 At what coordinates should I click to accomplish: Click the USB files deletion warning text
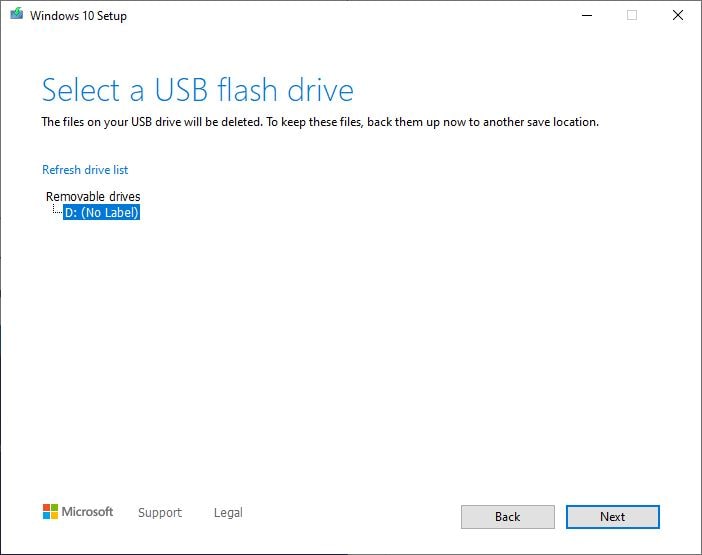pos(320,123)
